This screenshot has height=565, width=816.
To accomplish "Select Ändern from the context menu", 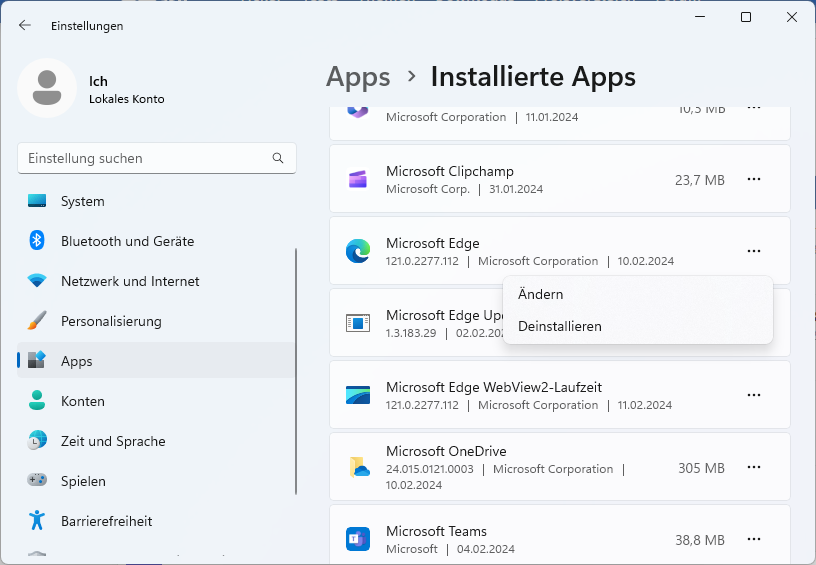I will pos(541,295).
